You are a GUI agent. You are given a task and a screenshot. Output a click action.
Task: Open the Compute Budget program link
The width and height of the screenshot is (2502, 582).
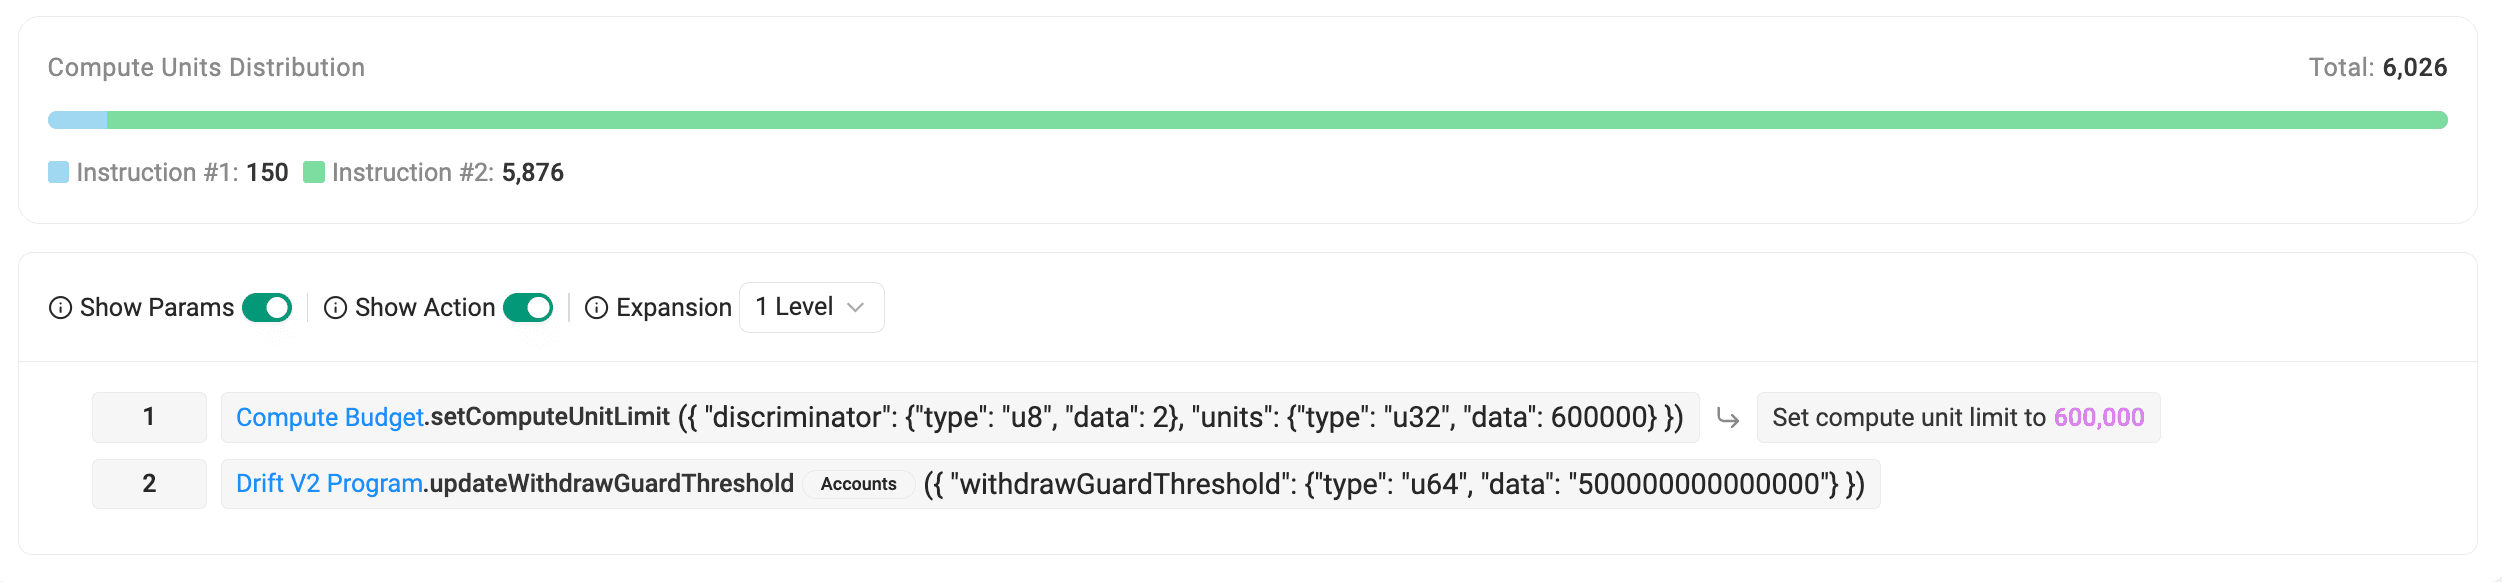coord(330,418)
